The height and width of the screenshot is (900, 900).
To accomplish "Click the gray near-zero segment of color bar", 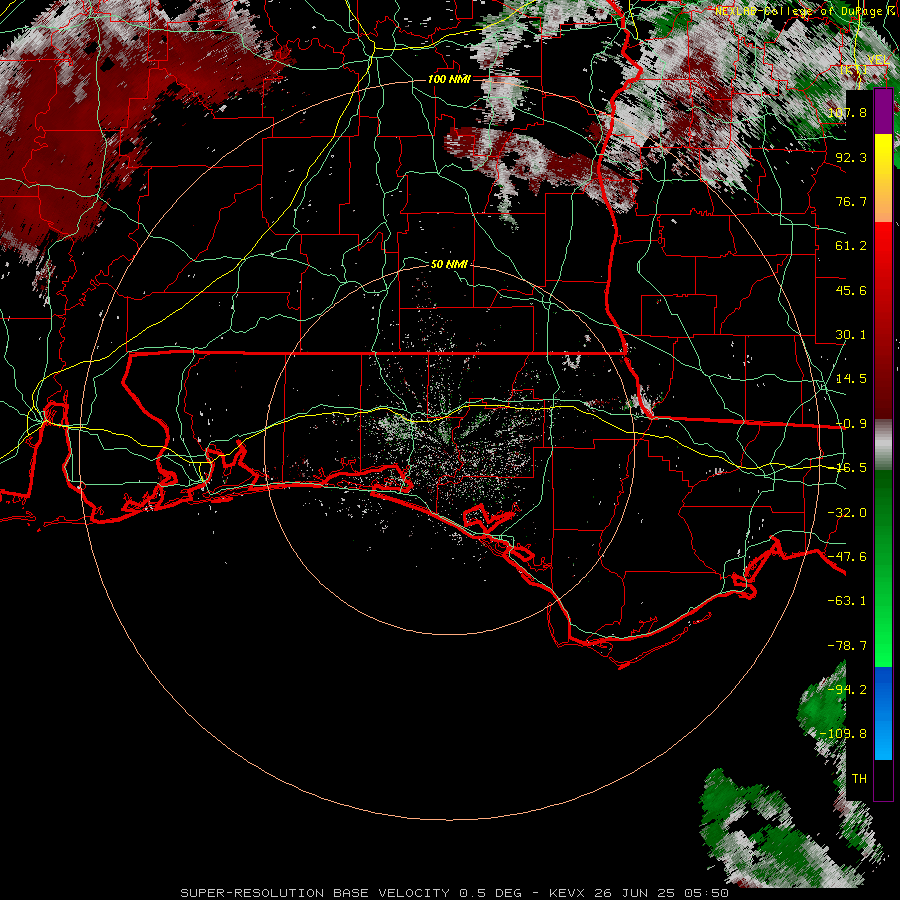I will click(883, 444).
